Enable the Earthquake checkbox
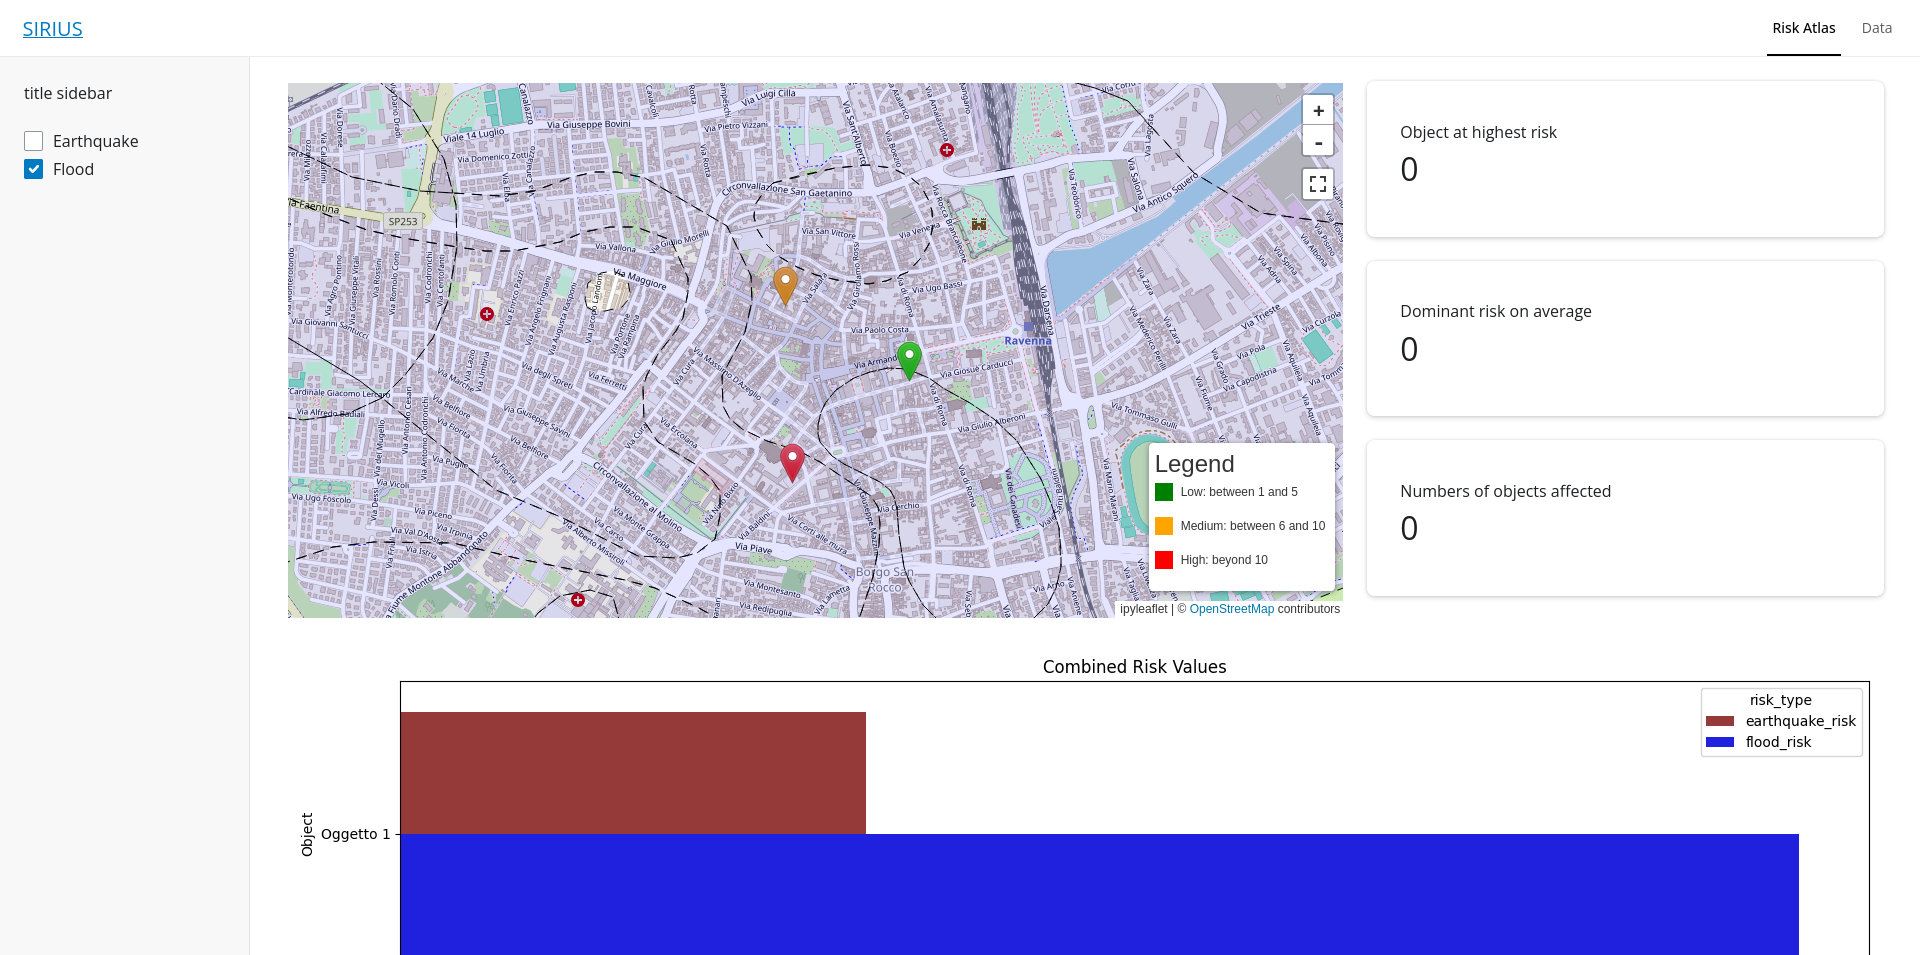The height and width of the screenshot is (955, 1920). click(x=34, y=141)
